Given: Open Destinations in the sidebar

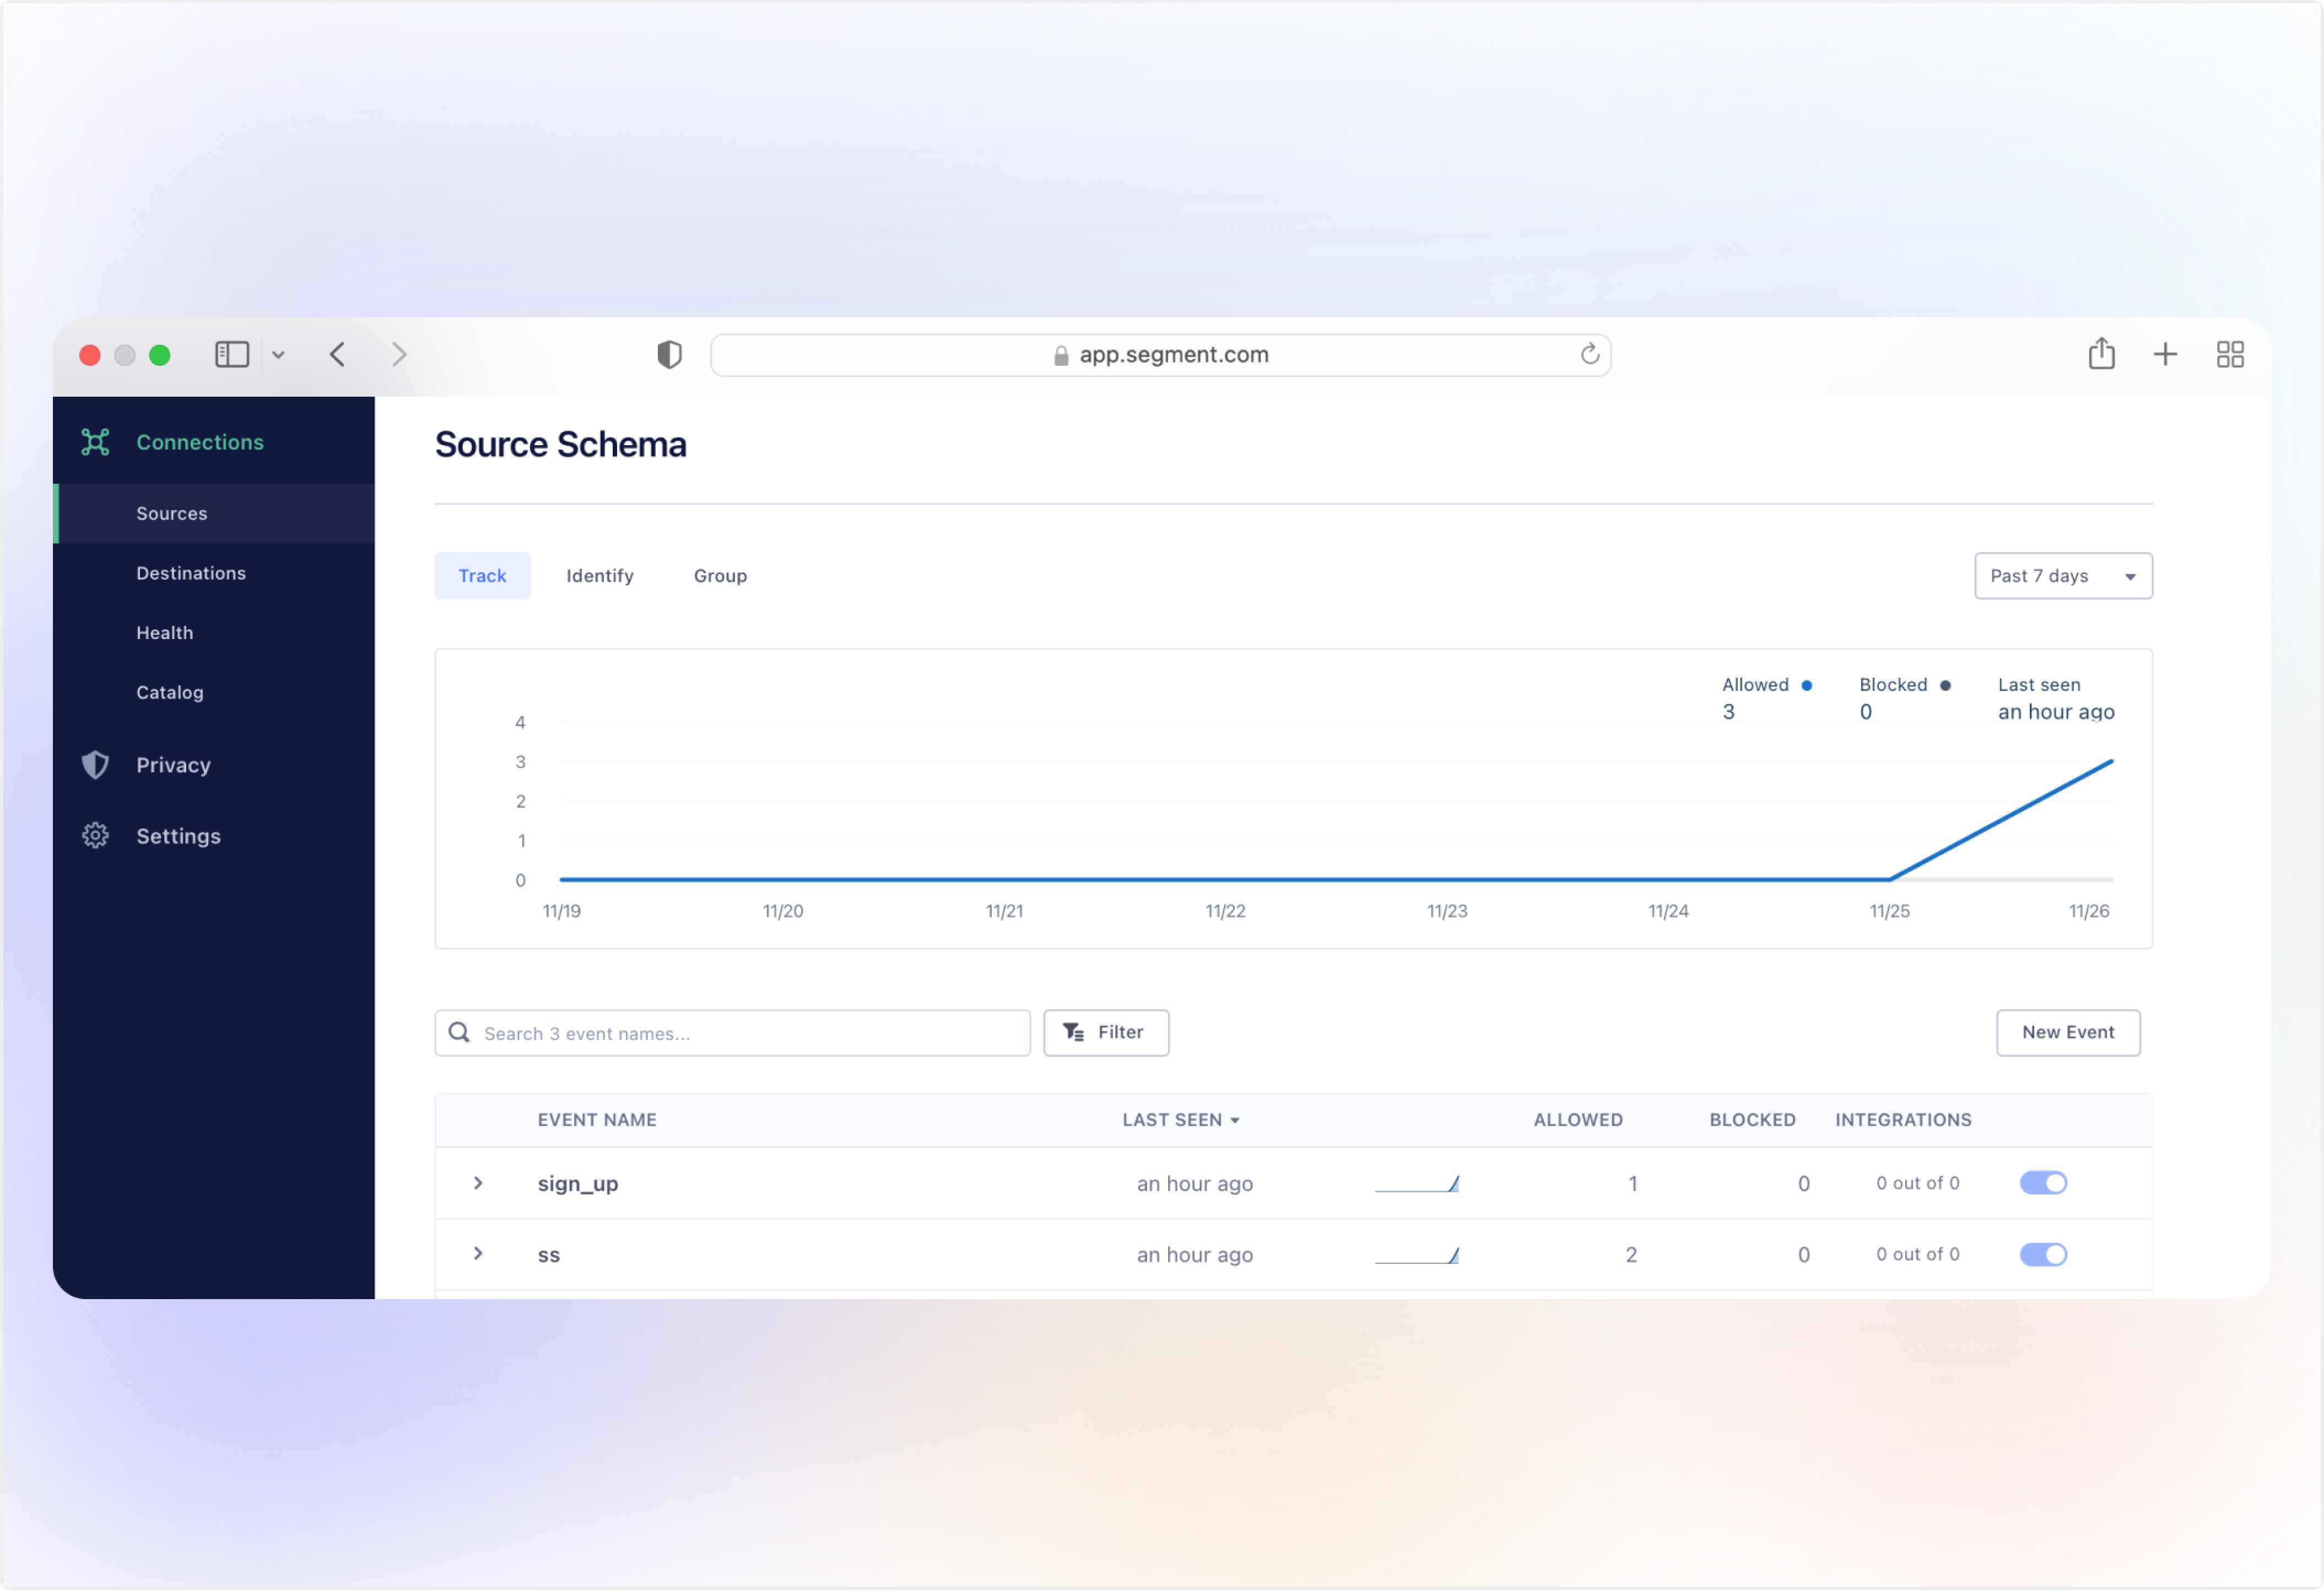Looking at the screenshot, I should click(191, 573).
